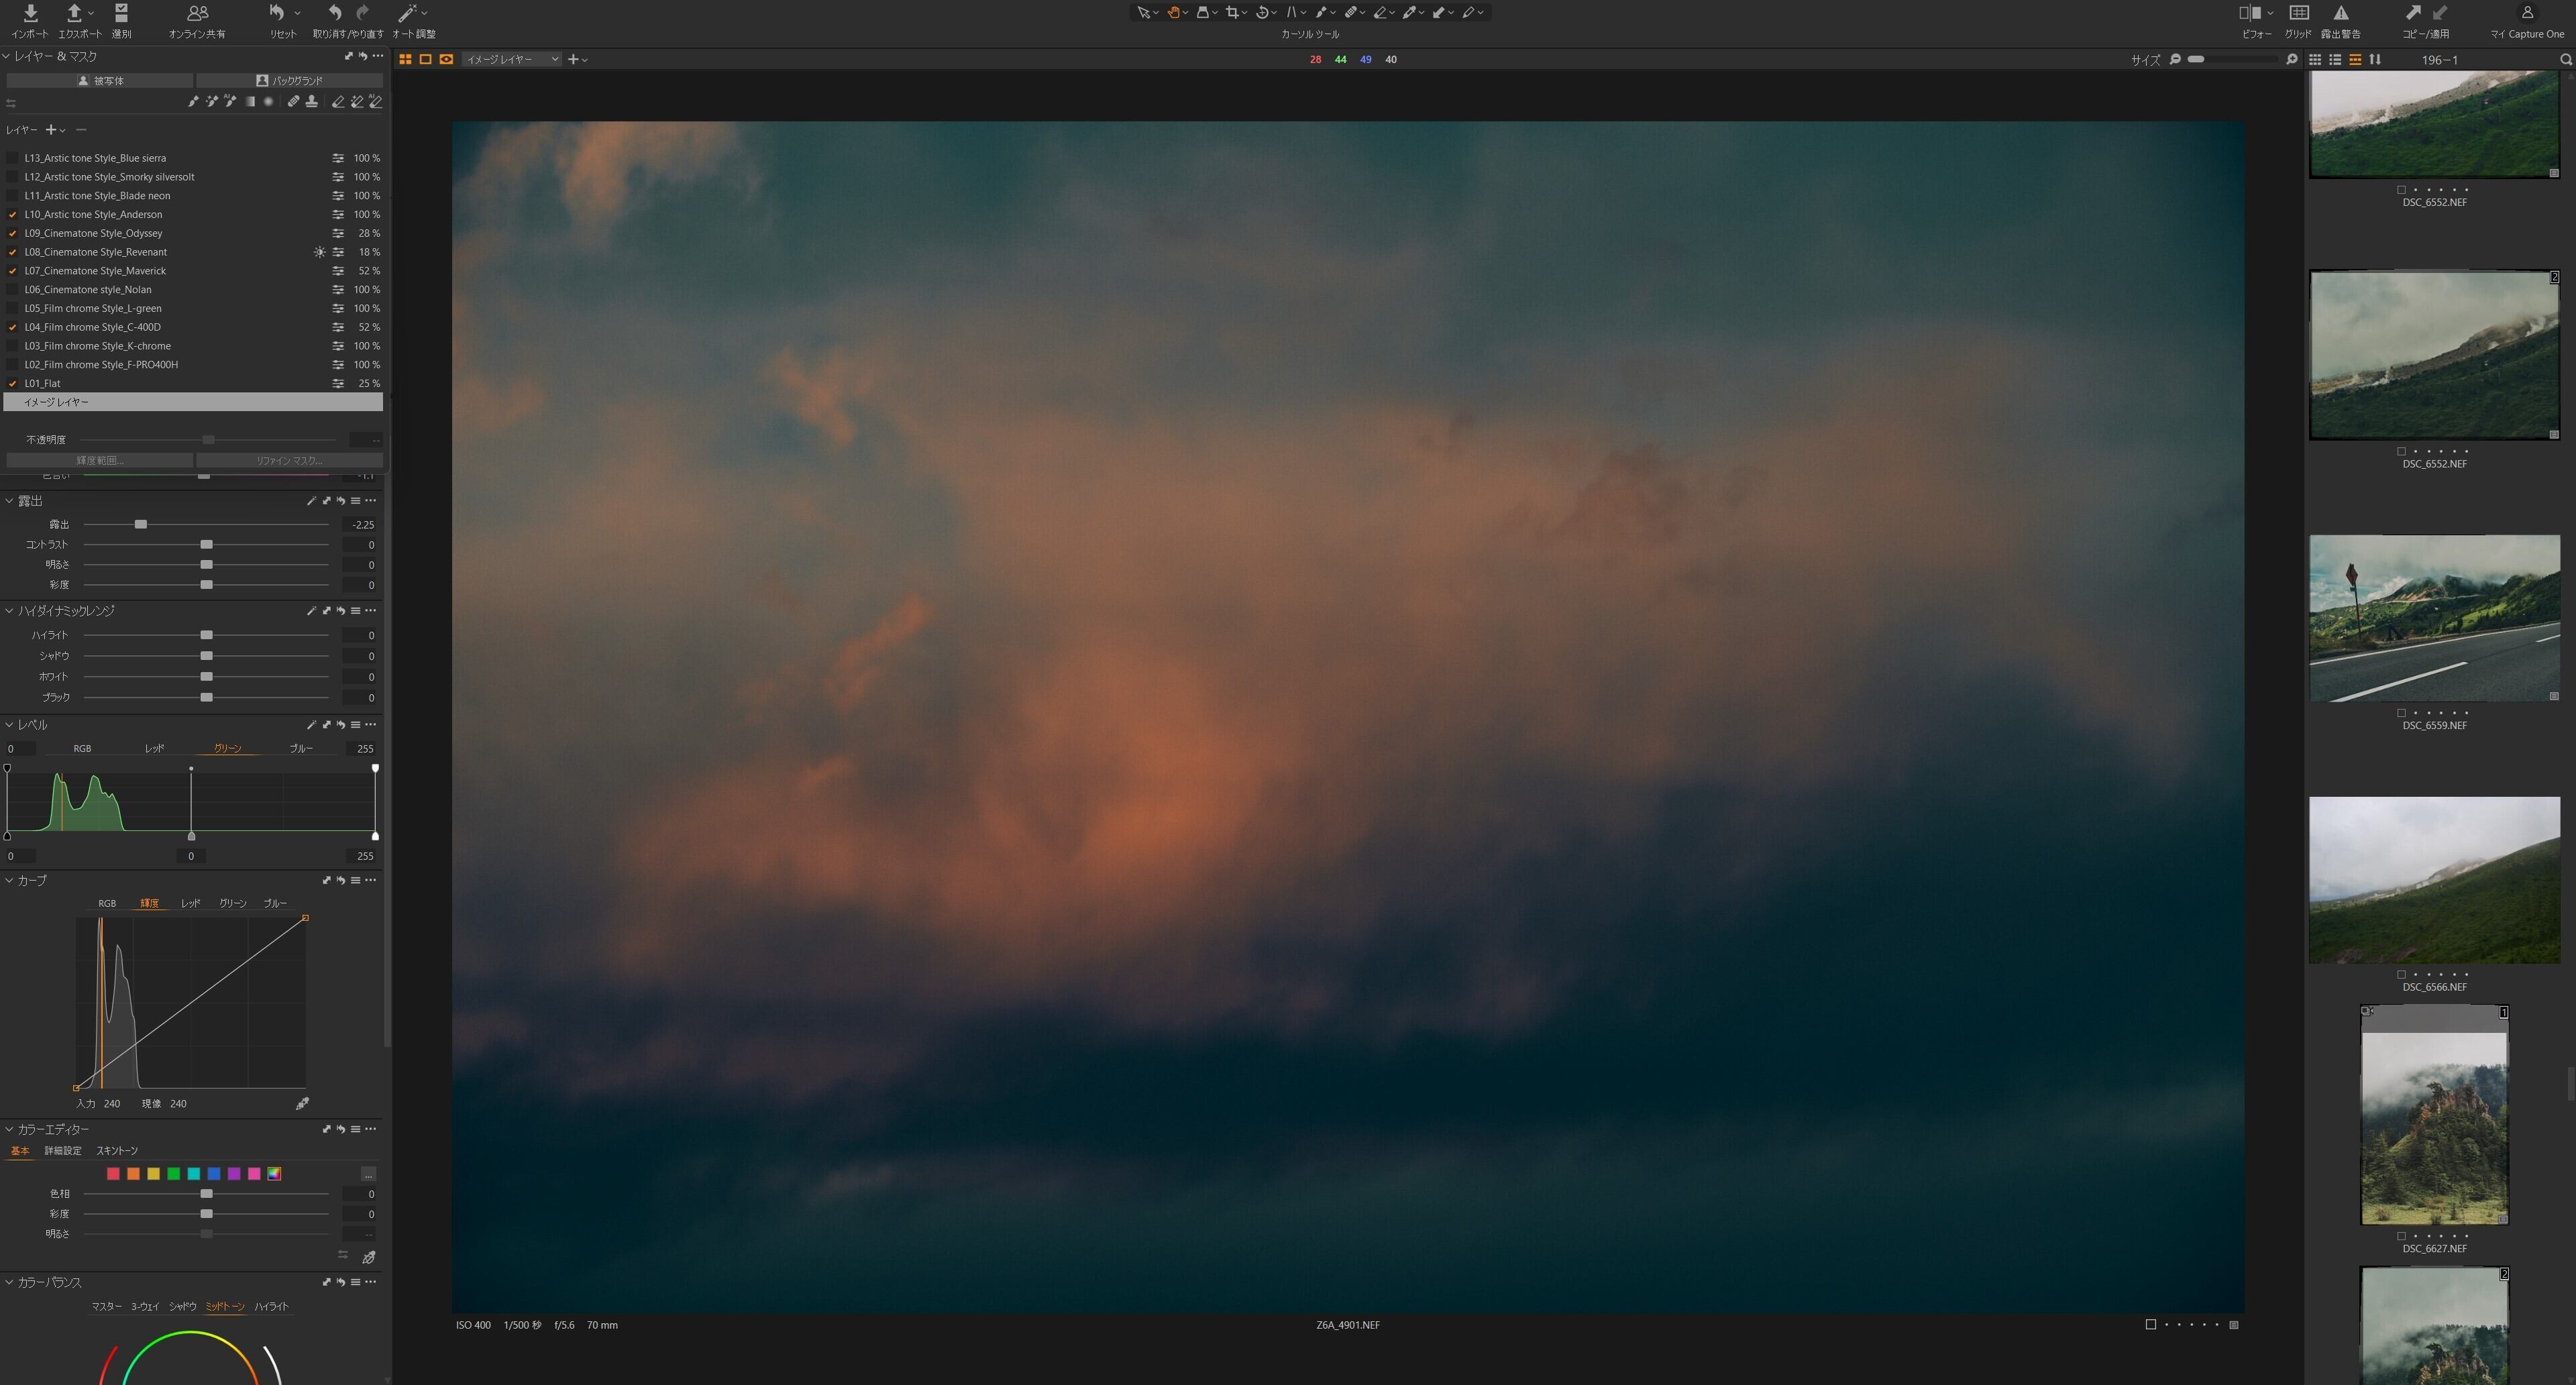The width and height of the screenshot is (2576, 1385).
Task: Click the Background mask button
Action: (x=290, y=80)
